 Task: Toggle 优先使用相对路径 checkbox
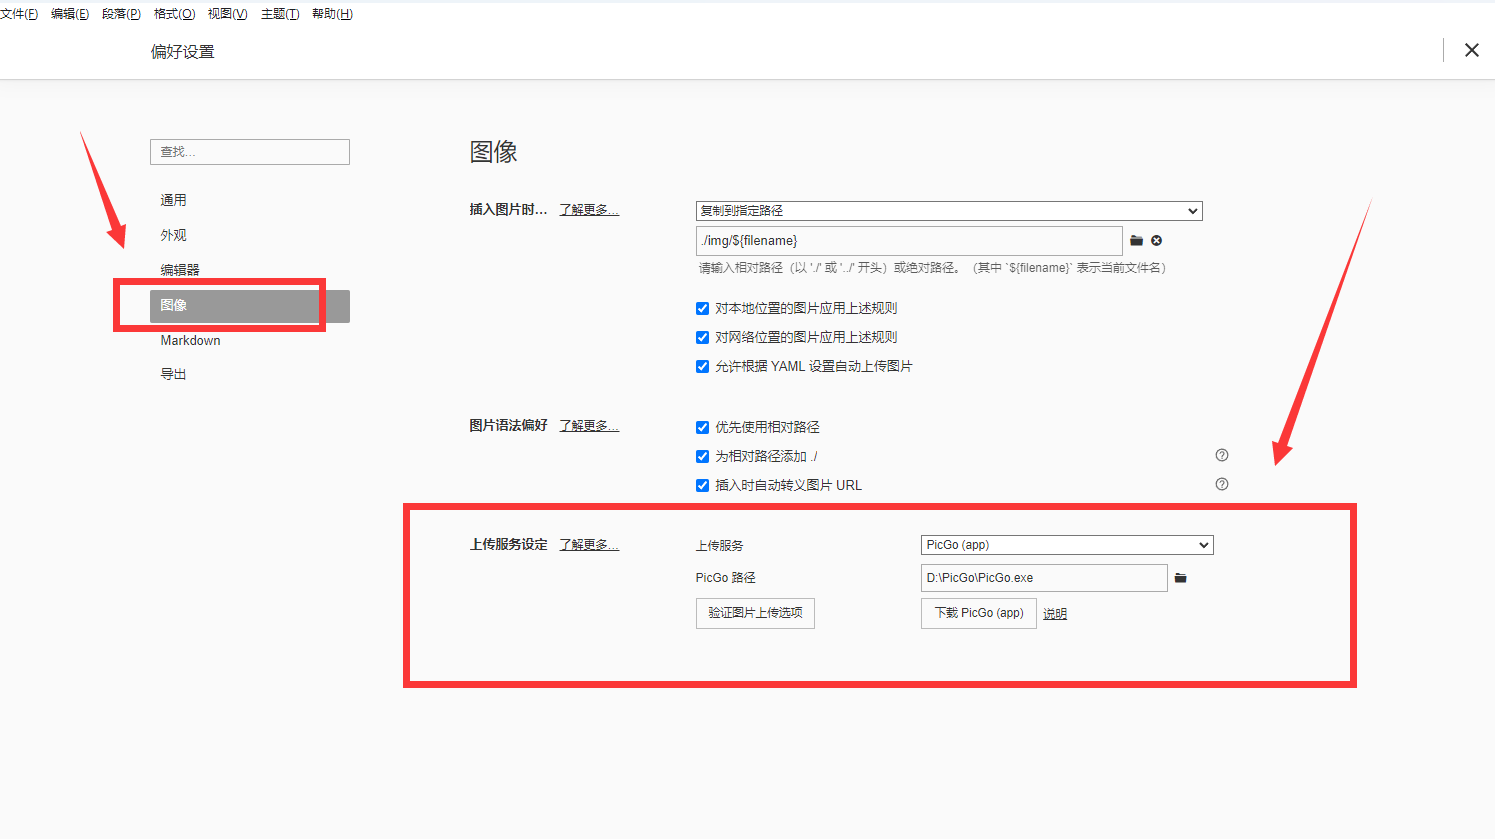(x=702, y=427)
